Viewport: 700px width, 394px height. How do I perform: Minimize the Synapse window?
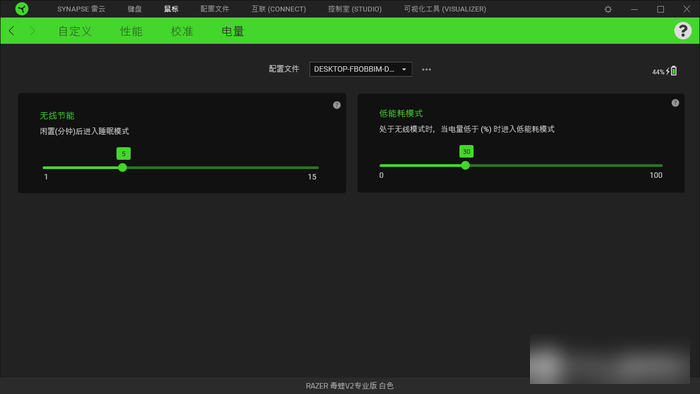[x=634, y=9]
